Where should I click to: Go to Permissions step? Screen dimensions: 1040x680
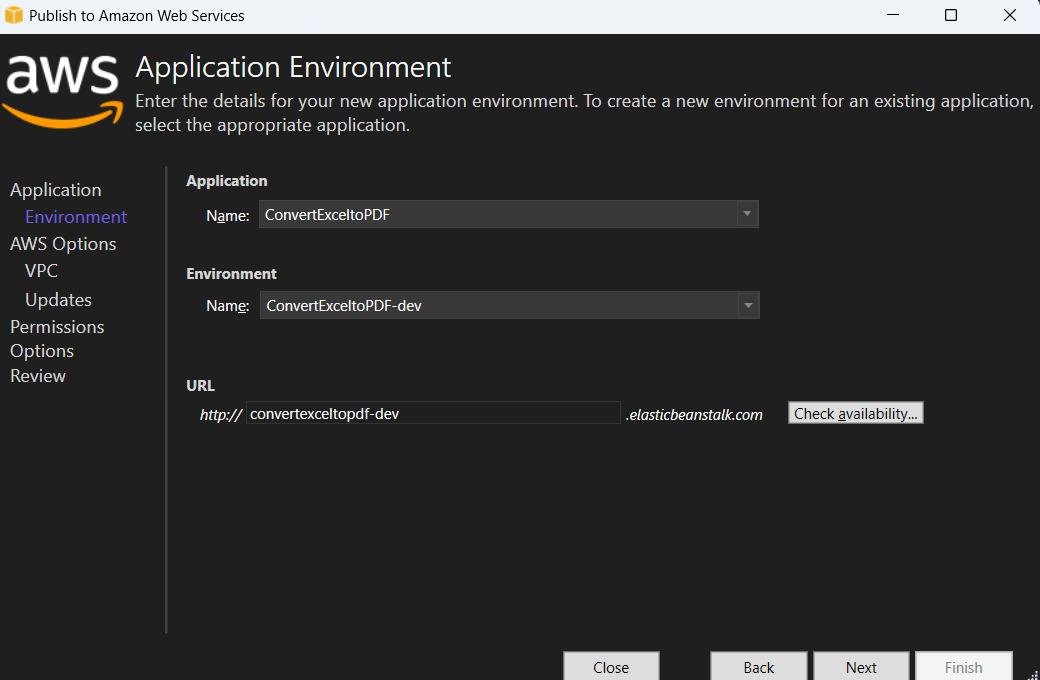pyautogui.click(x=57, y=326)
